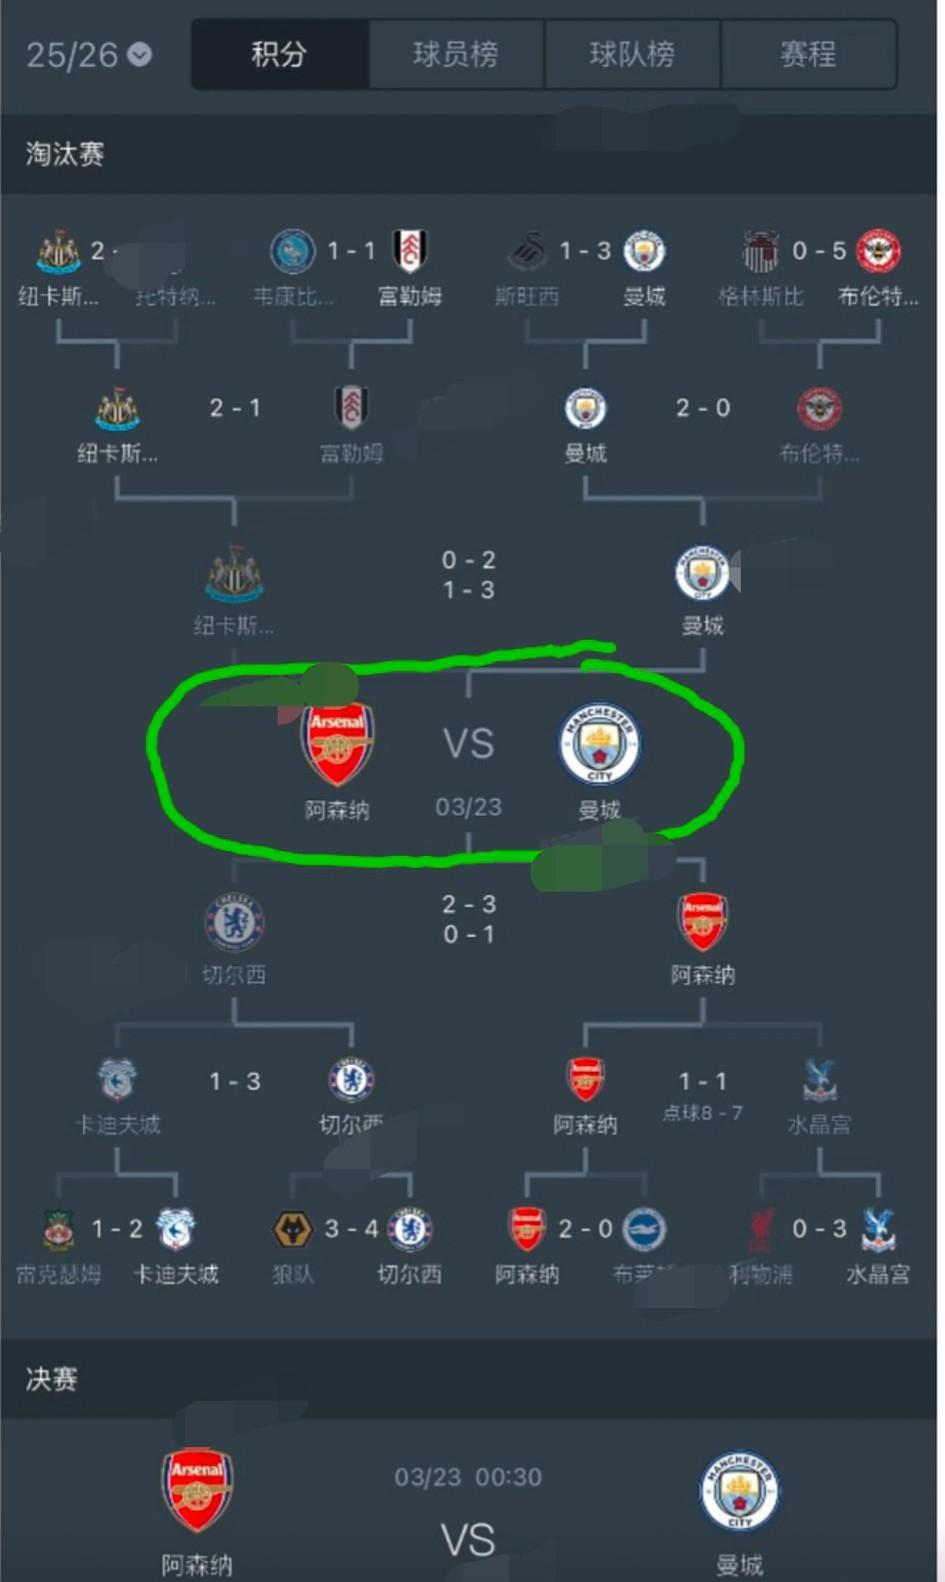Switch to the 球队榜 tab

pyautogui.click(x=632, y=54)
